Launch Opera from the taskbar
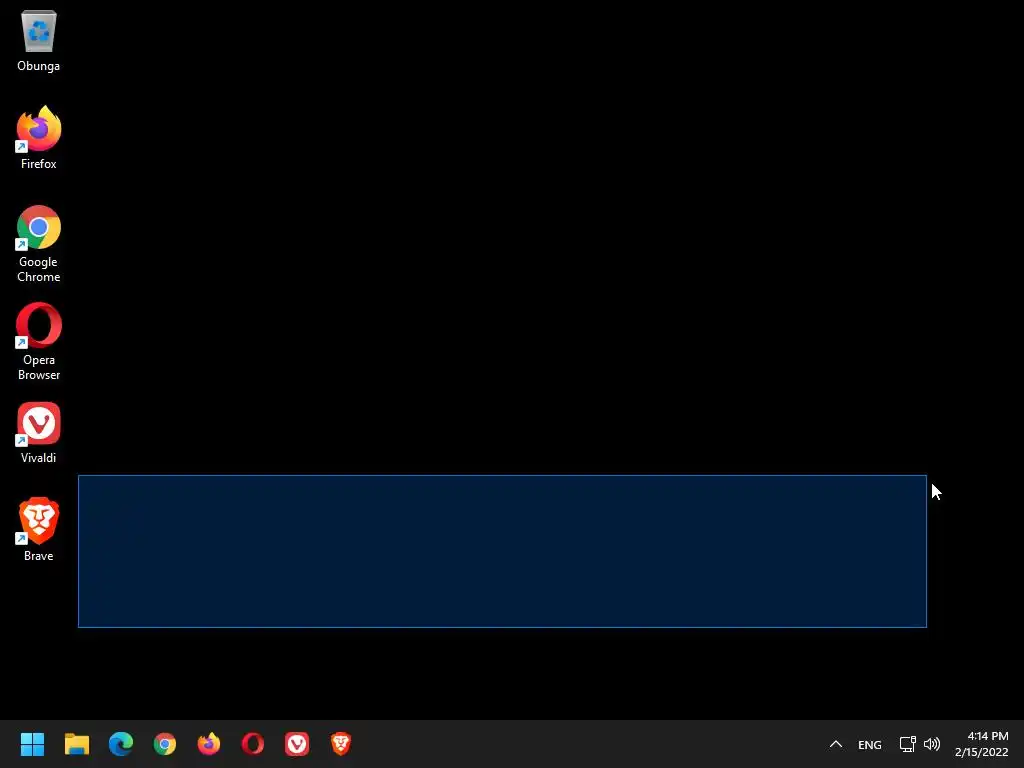Viewport: 1024px width, 768px height. coord(253,744)
